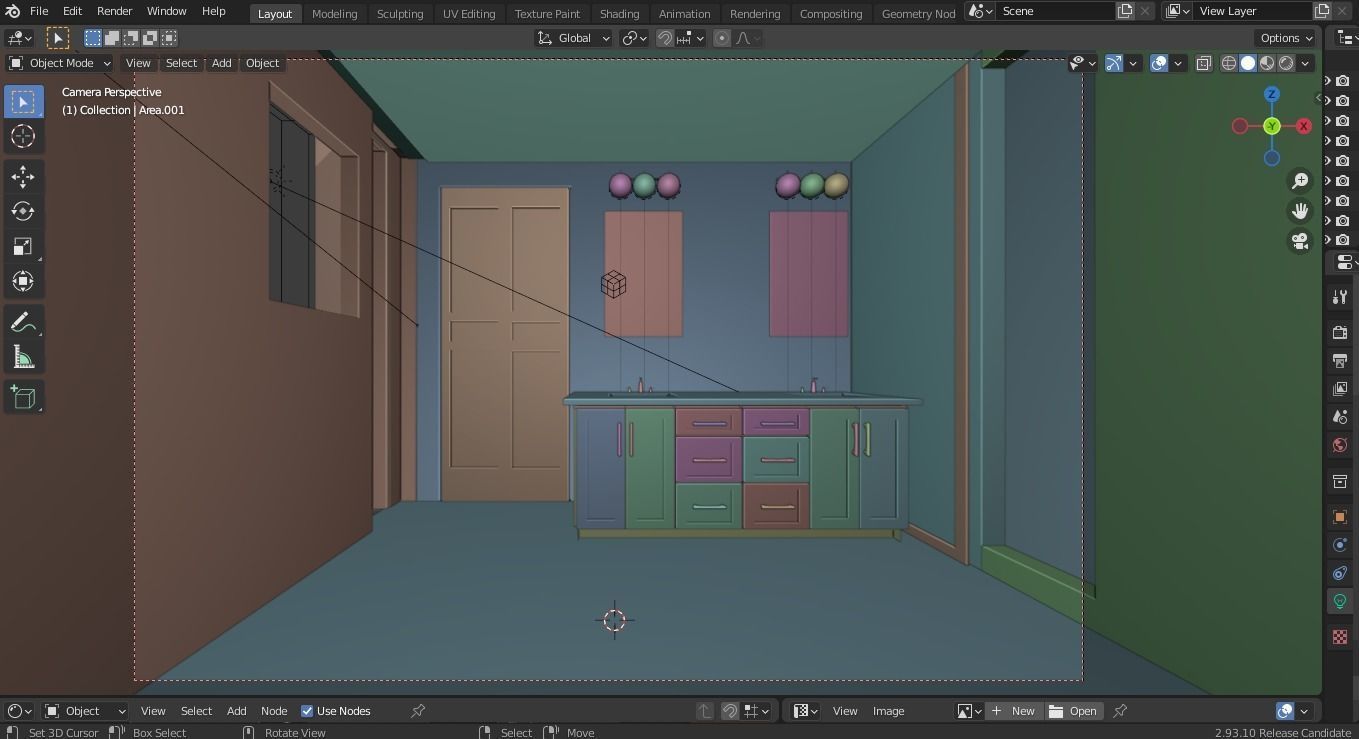
Task: Open the Collection properties tab
Action: click(1341, 482)
